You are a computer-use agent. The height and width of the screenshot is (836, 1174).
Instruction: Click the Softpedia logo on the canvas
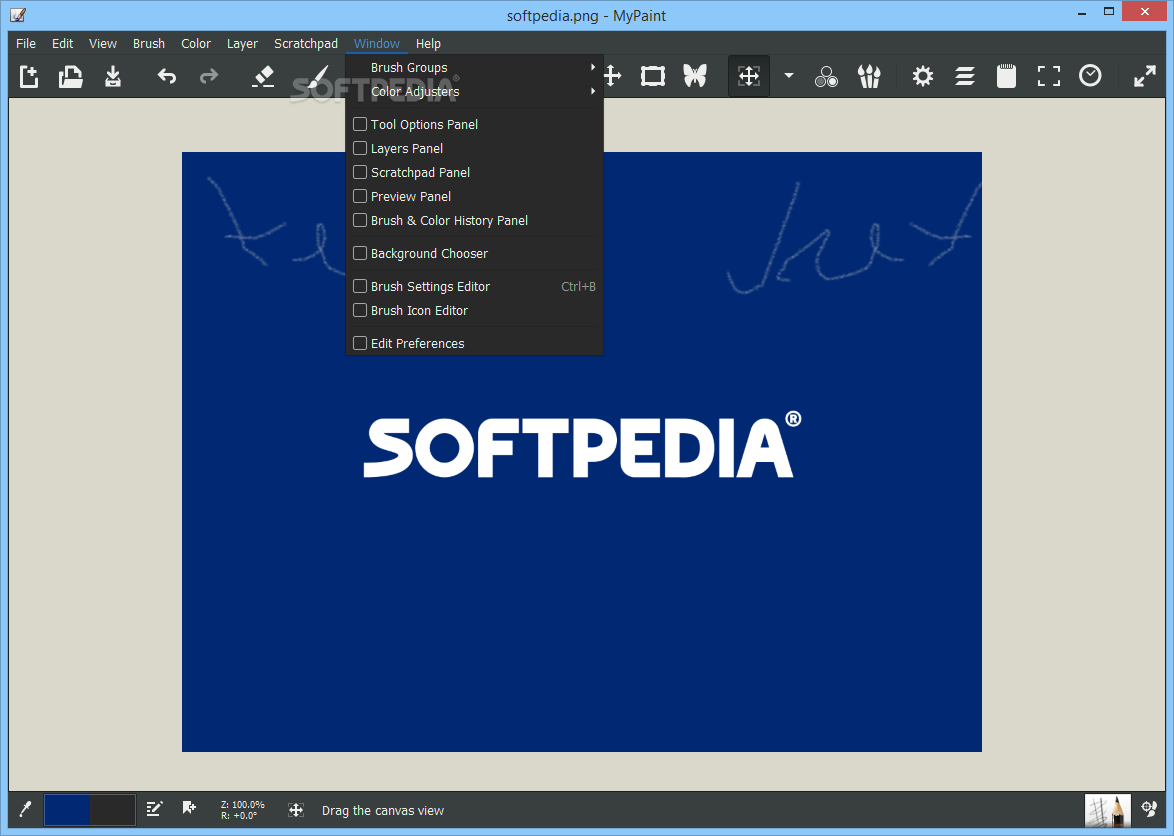pos(582,445)
